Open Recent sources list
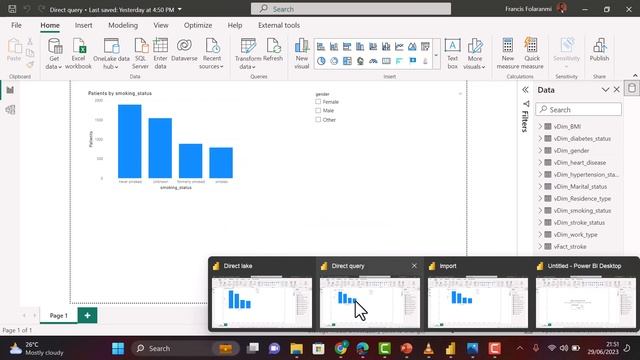Screen dimensions: 640x360 pos(211,53)
